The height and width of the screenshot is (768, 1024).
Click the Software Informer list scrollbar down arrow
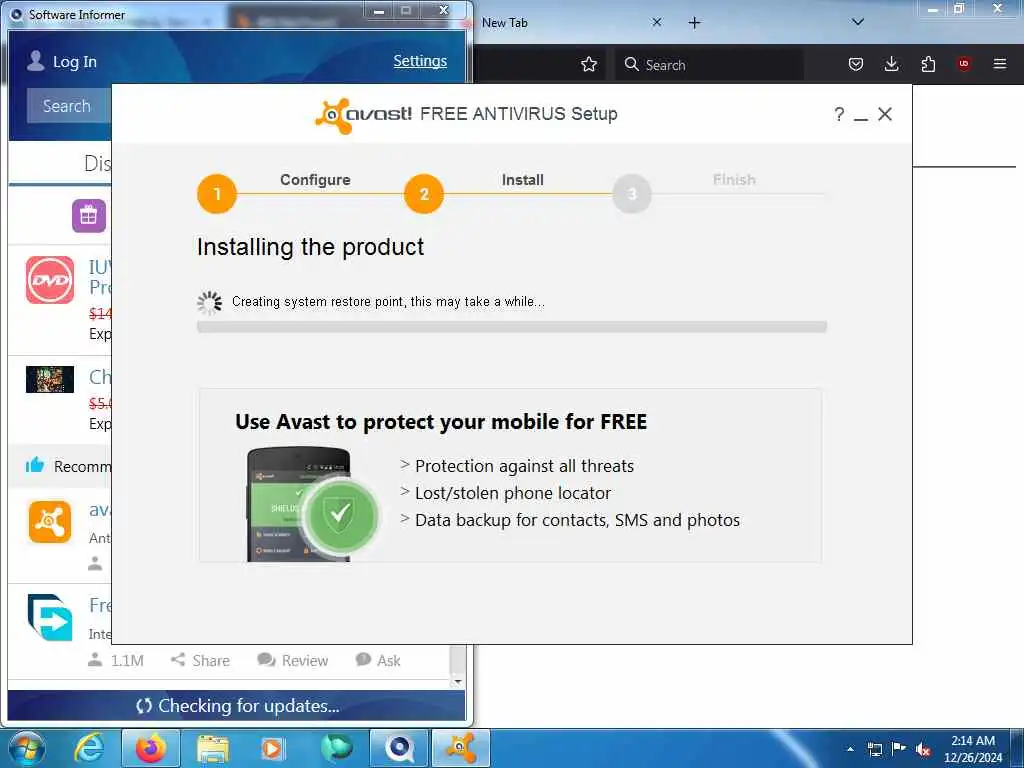[x=458, y=682]
